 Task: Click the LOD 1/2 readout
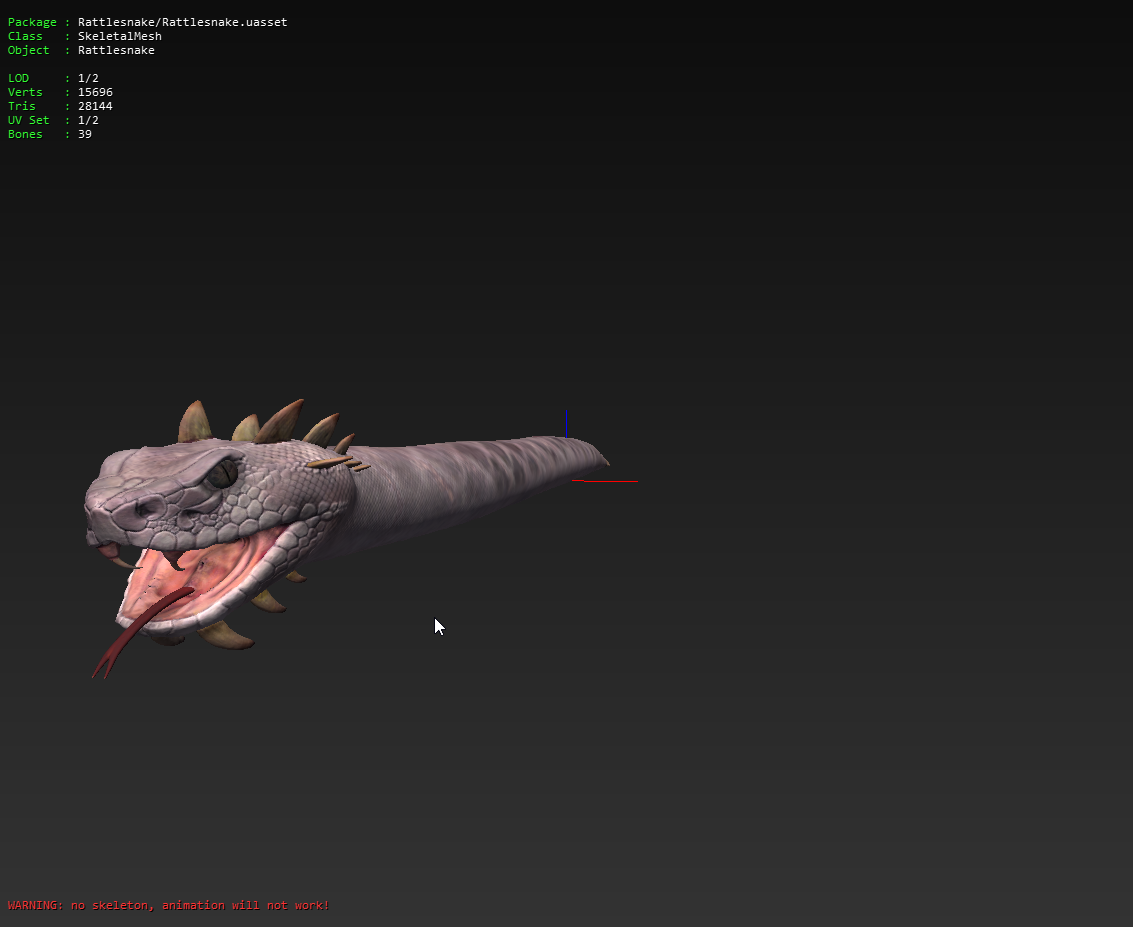(88, 78)
